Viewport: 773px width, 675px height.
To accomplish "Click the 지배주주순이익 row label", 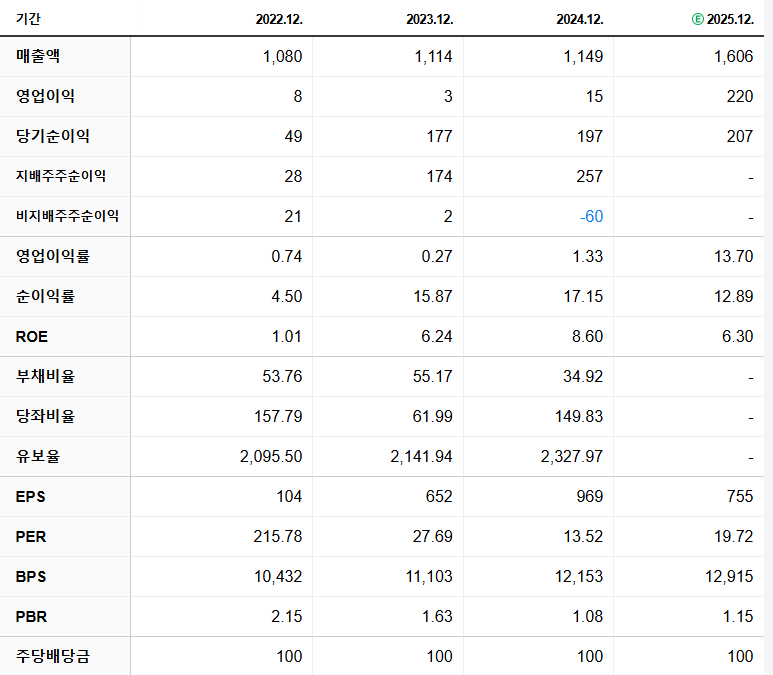I will click(61, 176).
